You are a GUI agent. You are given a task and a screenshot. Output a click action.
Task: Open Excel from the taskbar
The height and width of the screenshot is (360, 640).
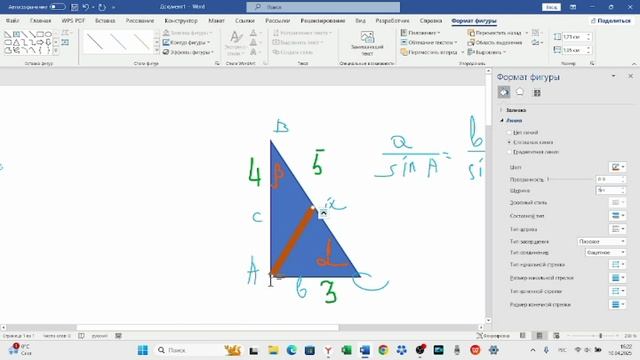346,350
